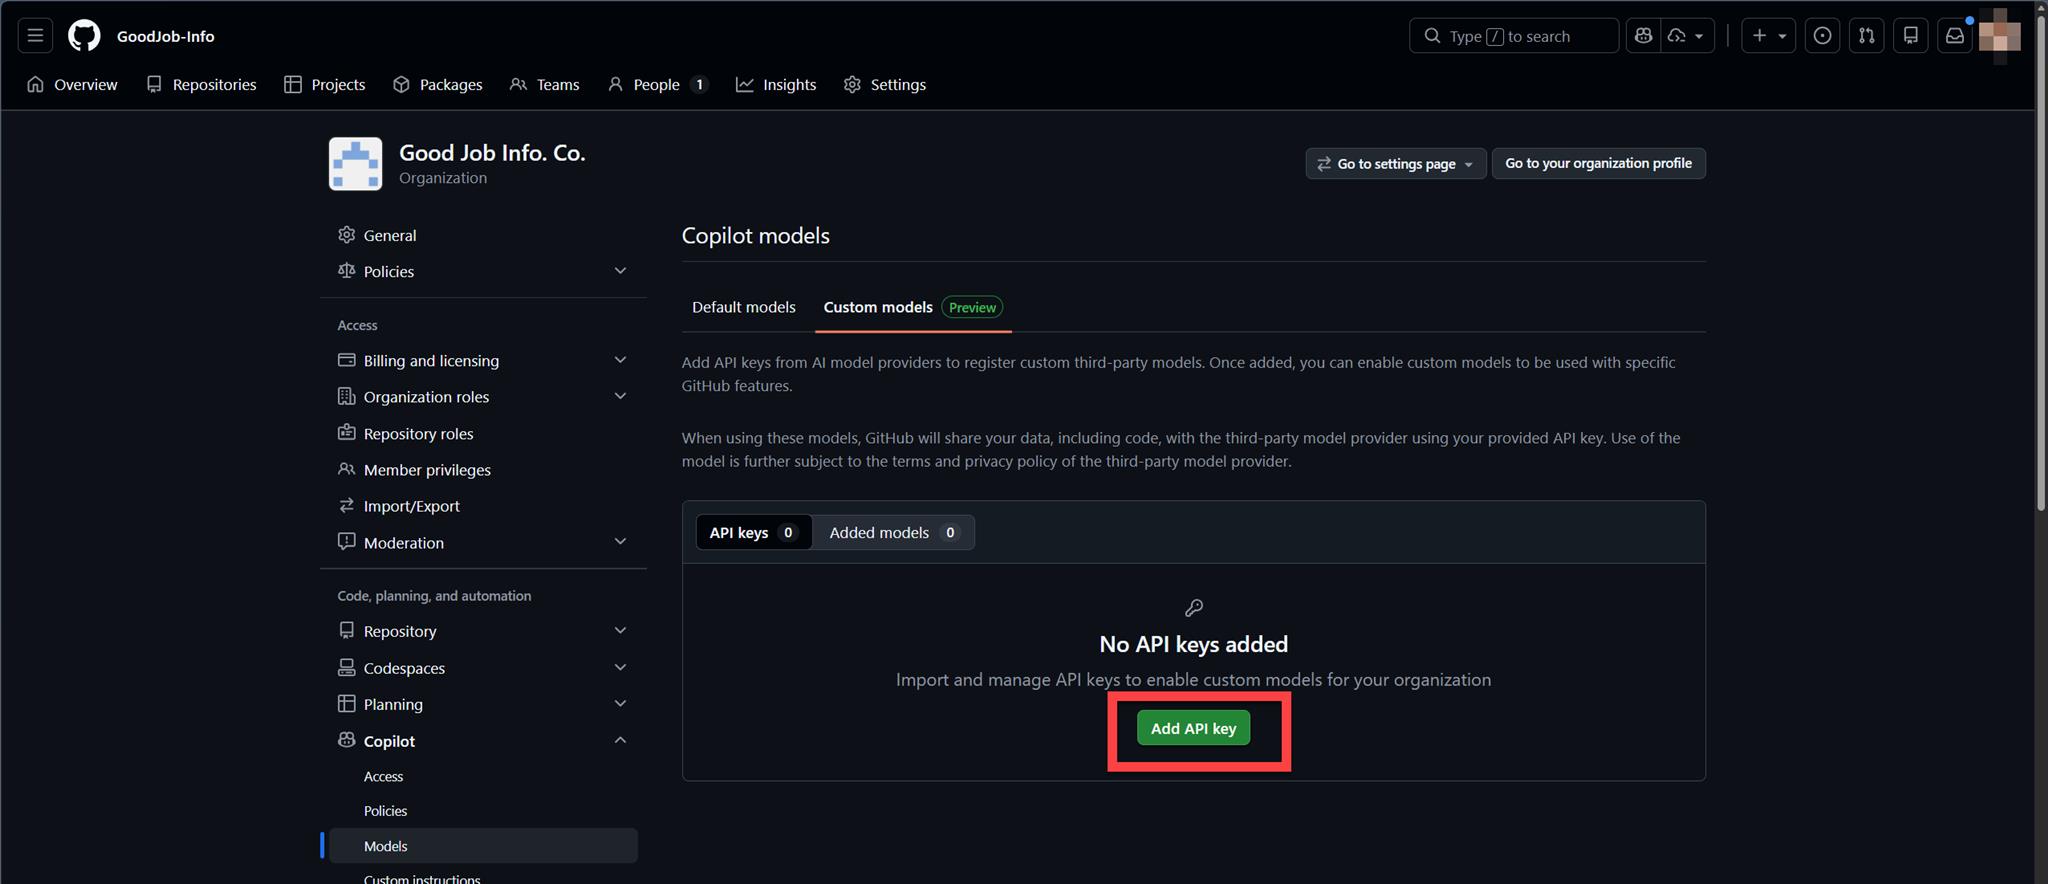Click the GitHub Octocat logo
Image resolution: width=2048 pixels, height=884 pixels.
pyautogui.click(x=84, y=36)
